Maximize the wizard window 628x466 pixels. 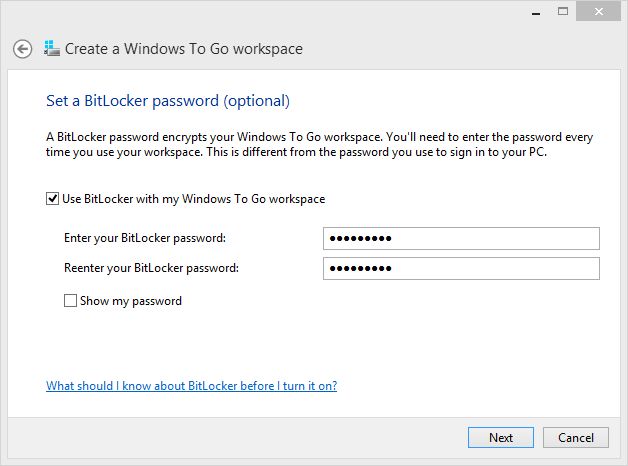pyautogui.click(x=563, y=11)
